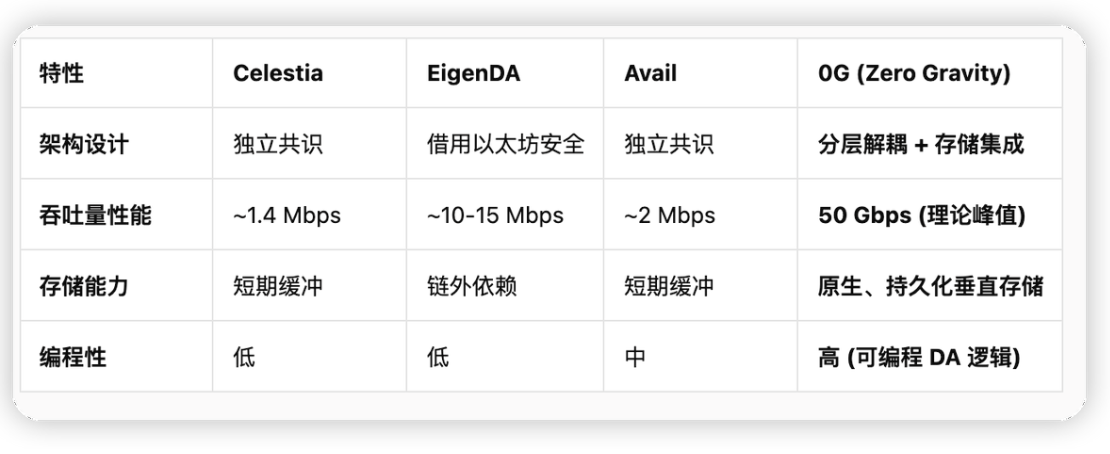The image size is (1110, 454).
Task: Select the ~10-15 Mbps throughput cell
Action: click(495, 215)
